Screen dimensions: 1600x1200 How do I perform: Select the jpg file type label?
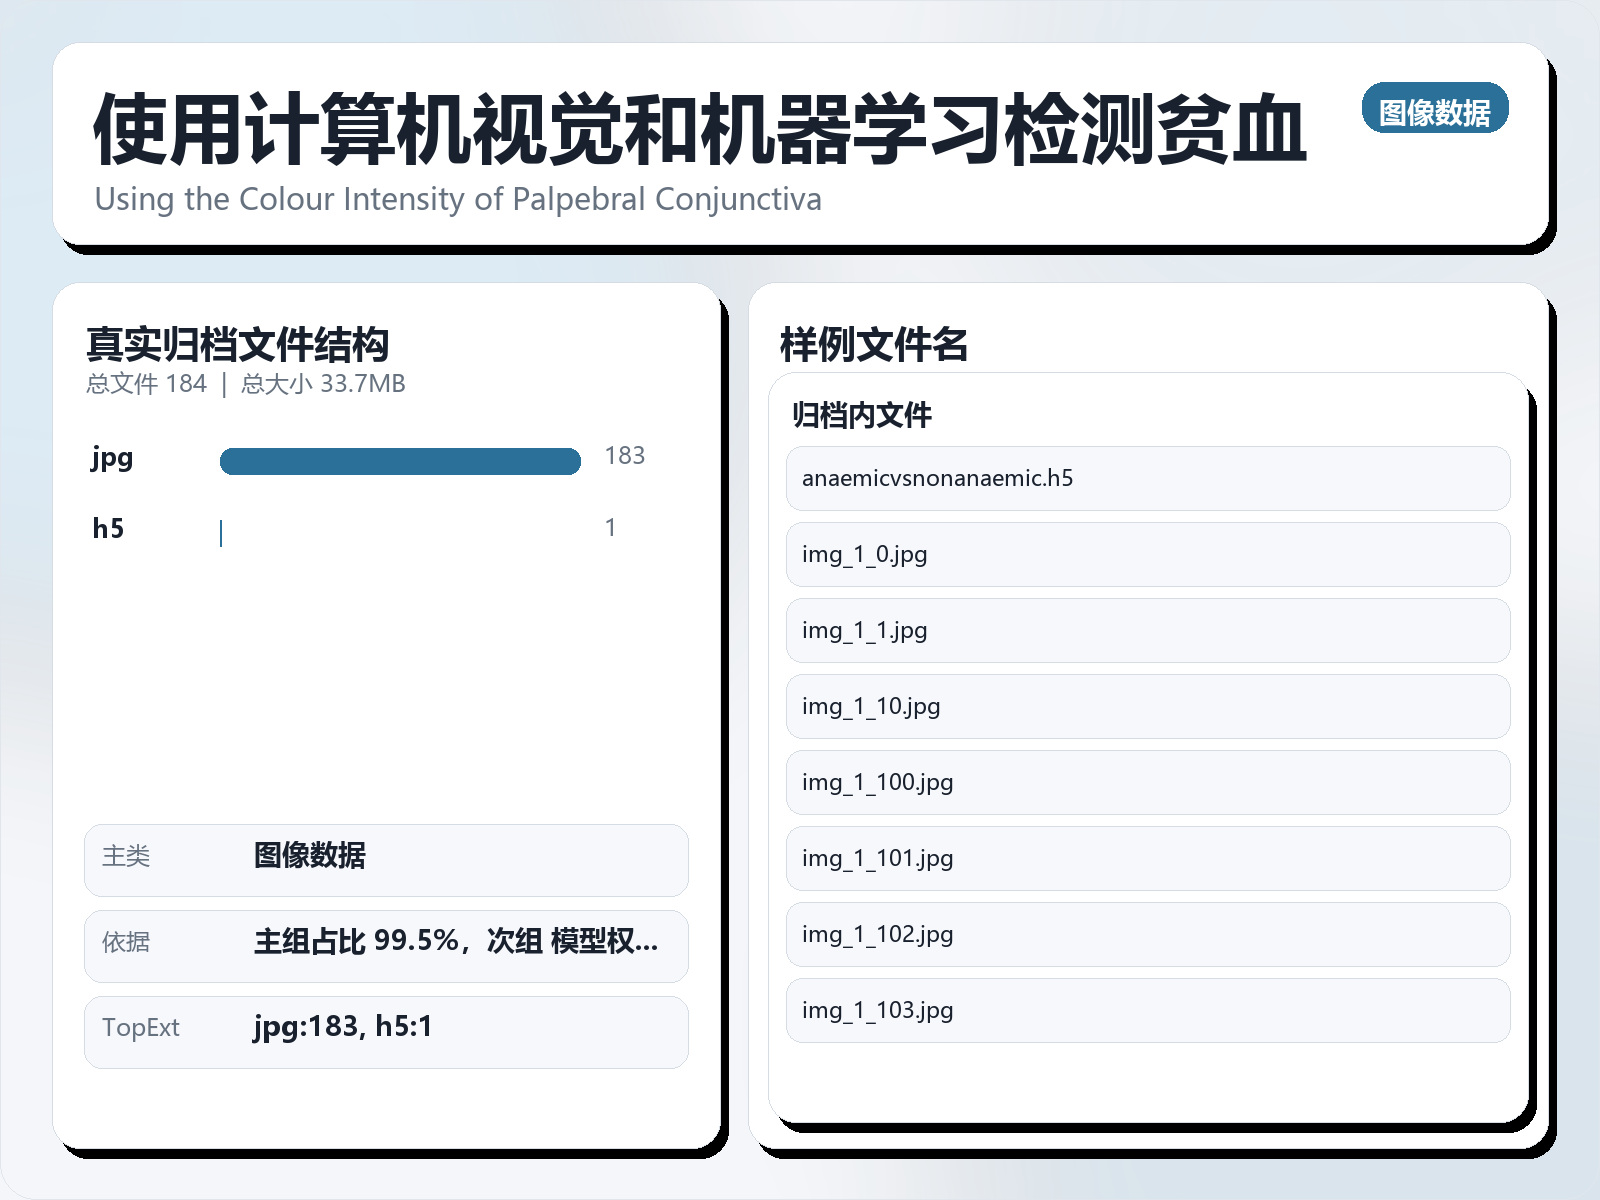click(110, 460)
